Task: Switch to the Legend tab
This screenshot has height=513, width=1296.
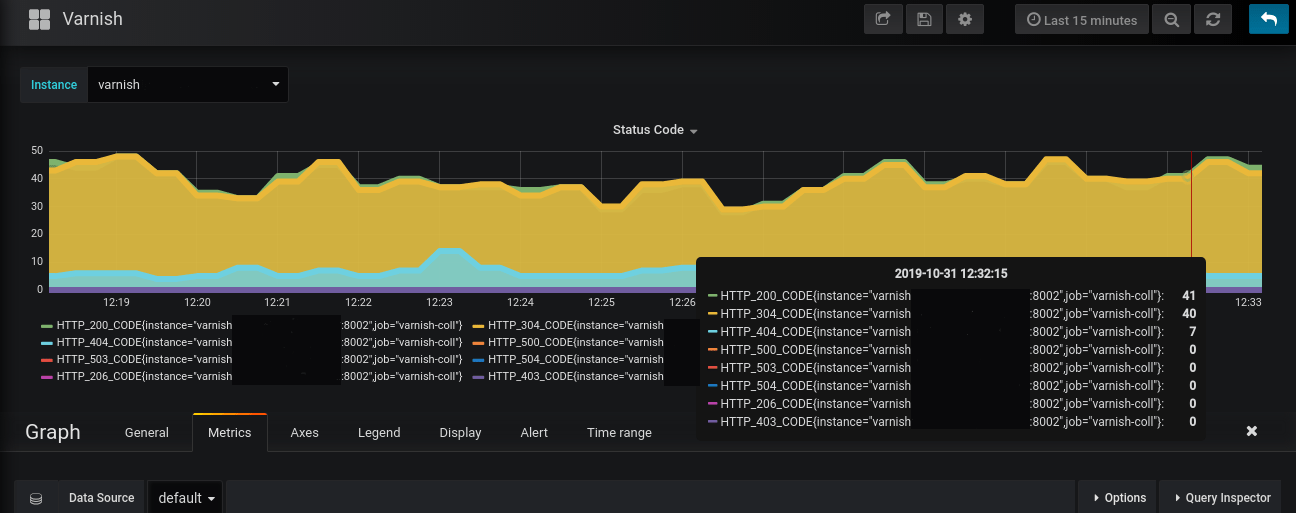Action: (379, 433)
